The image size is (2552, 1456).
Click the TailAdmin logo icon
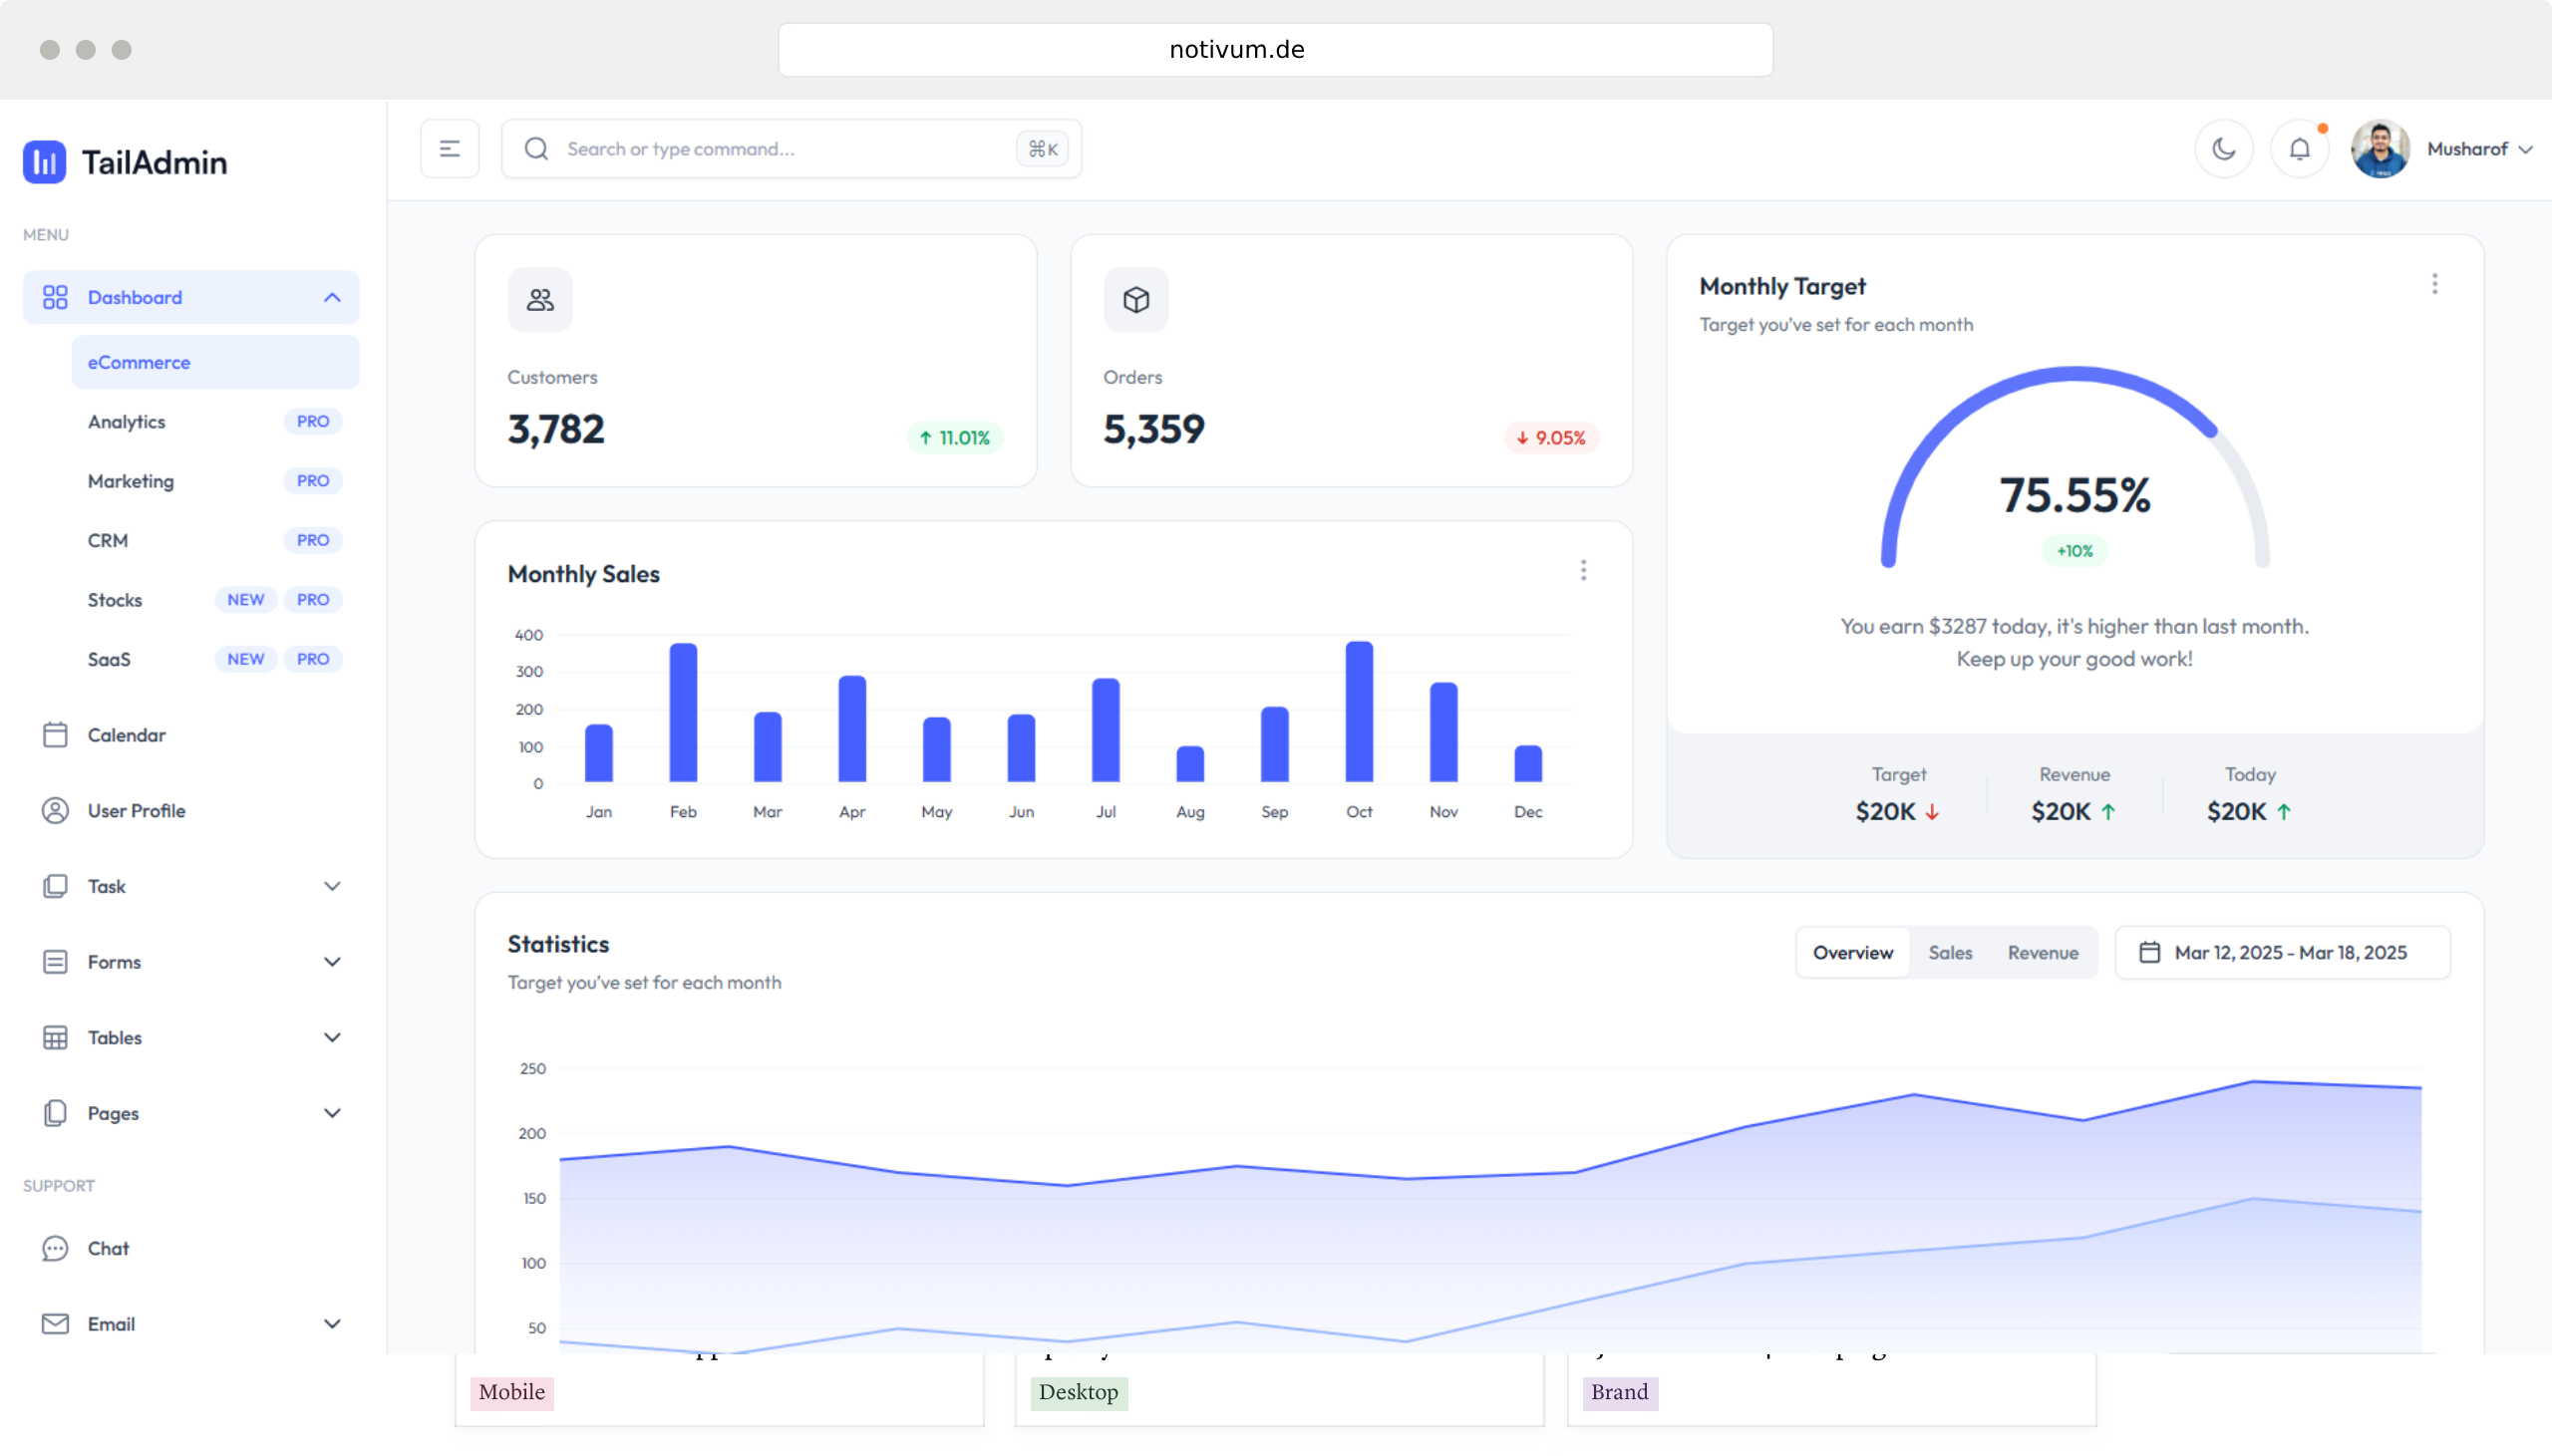[x=44, y=162]
